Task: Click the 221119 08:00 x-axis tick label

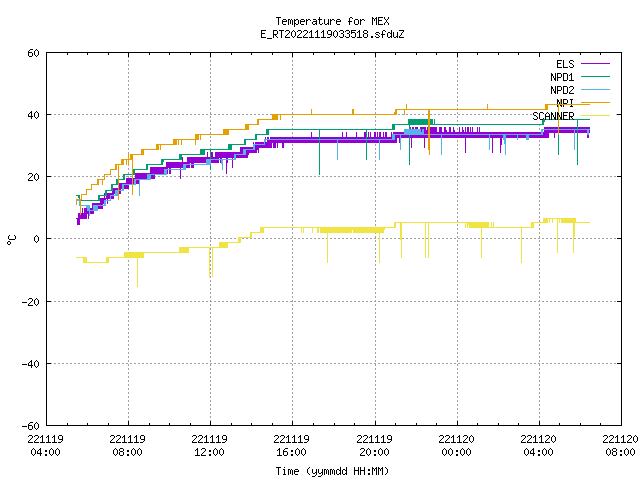Action: pyautogui.click(x=127, y=446)
